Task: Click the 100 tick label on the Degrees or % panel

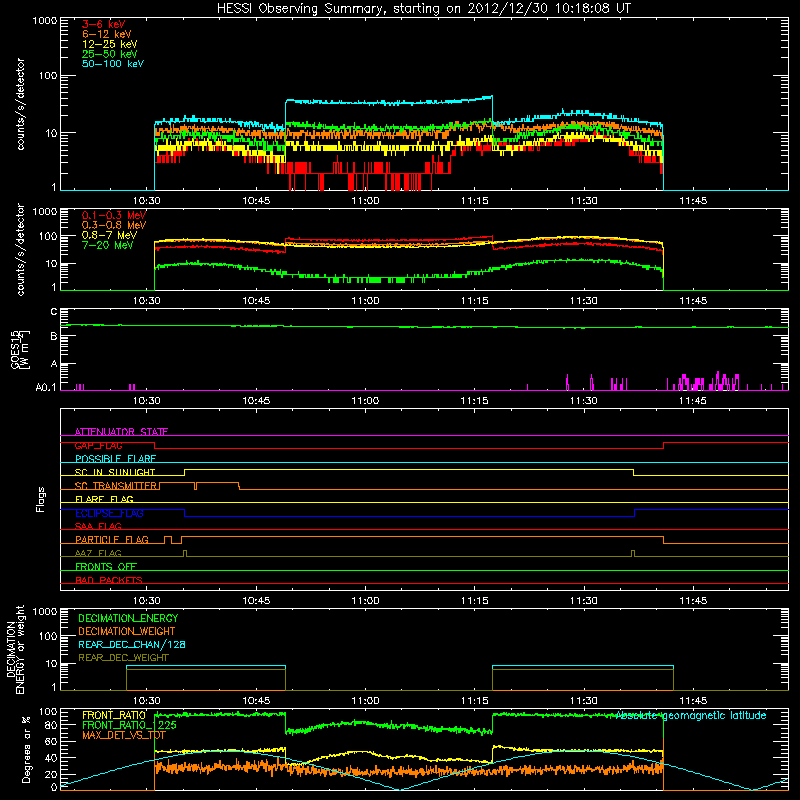Action: (48, 712)
